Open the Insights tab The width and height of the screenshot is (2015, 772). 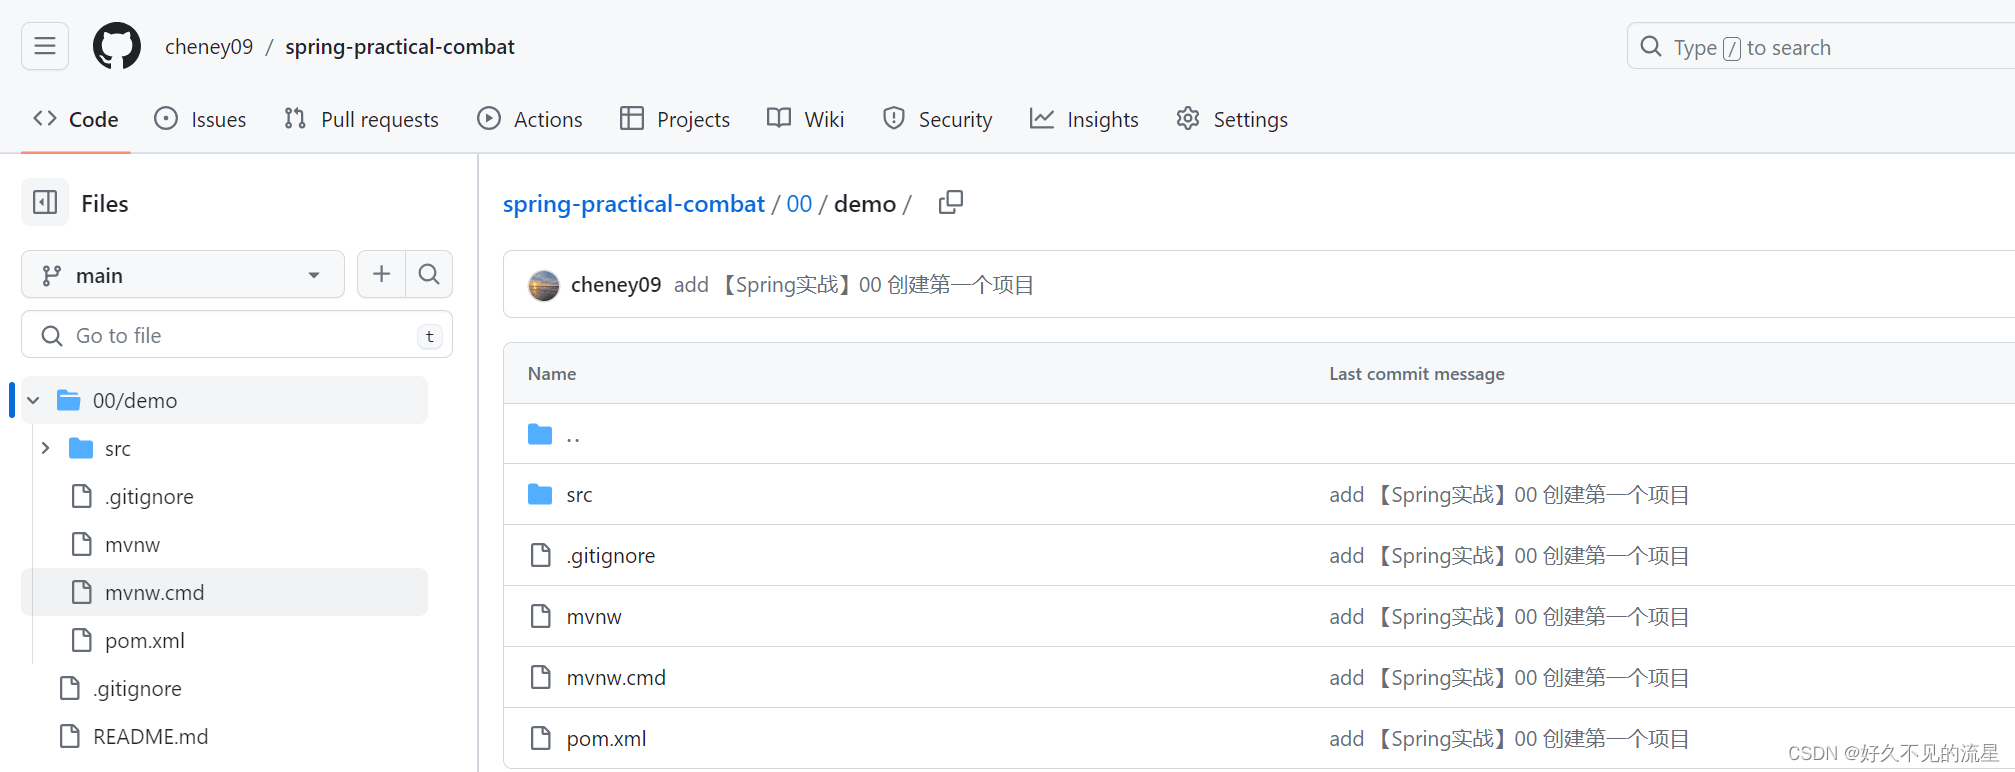pos(1084,119)
